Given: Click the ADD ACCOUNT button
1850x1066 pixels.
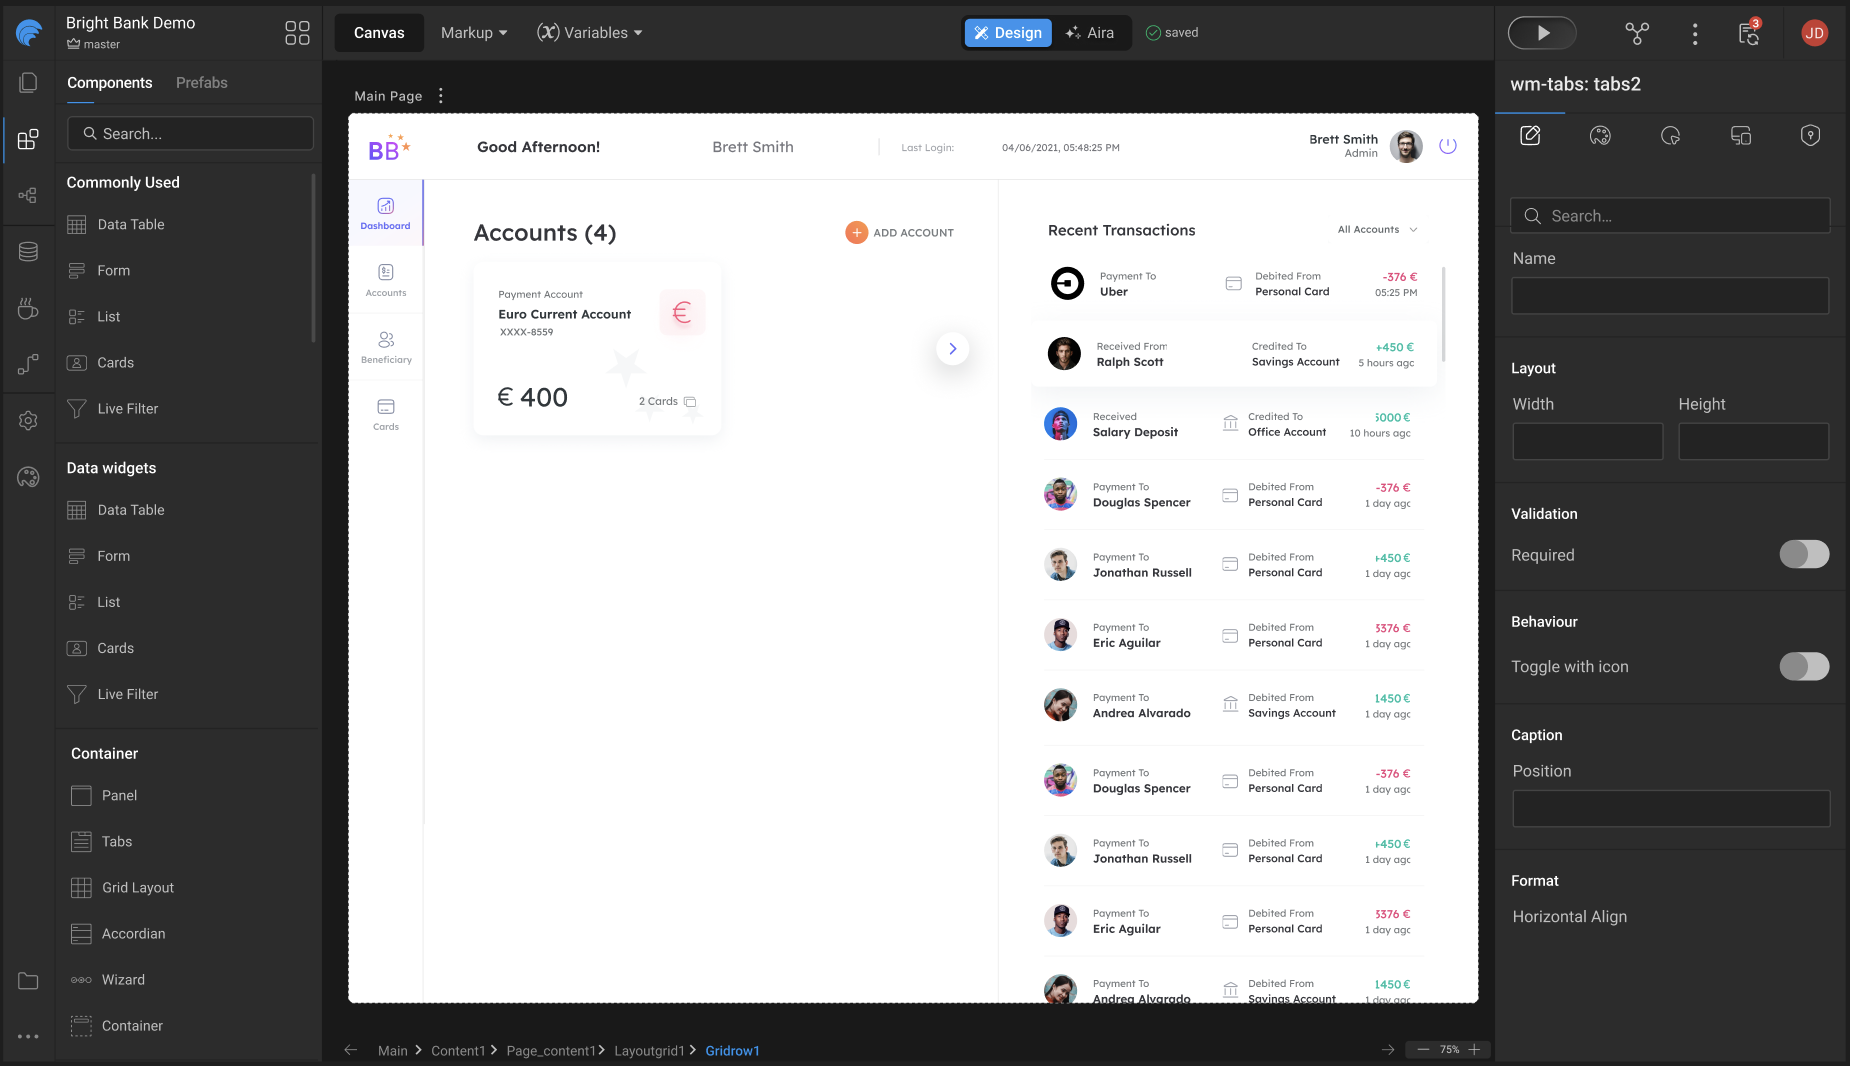Looking at the screenshot, I should [899, 233].
